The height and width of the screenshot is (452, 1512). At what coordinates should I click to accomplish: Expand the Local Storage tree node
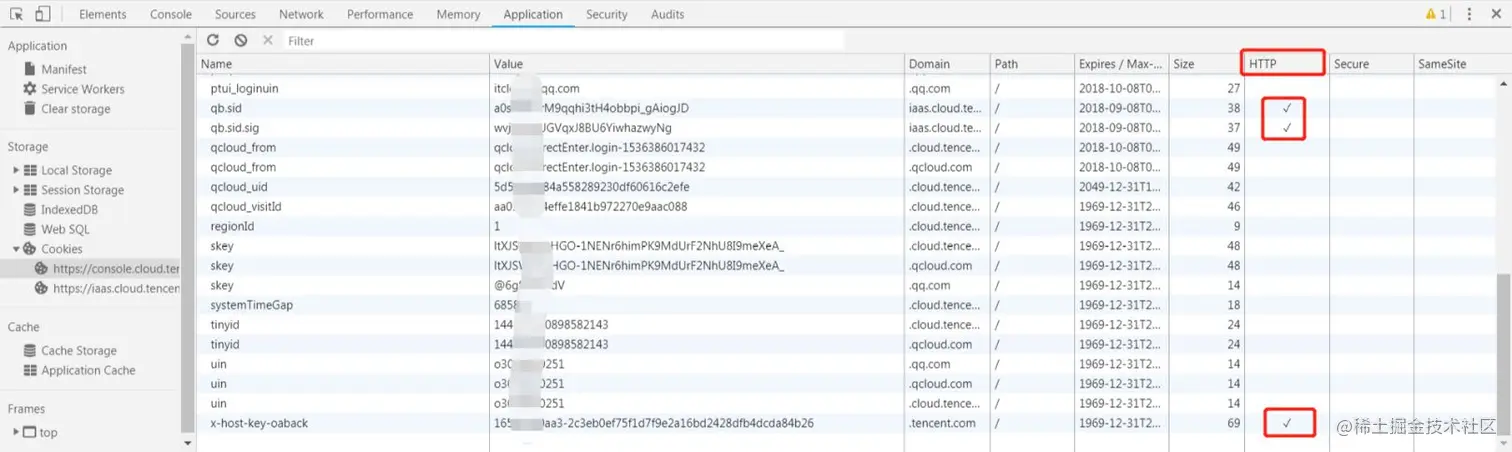point(16,170)
